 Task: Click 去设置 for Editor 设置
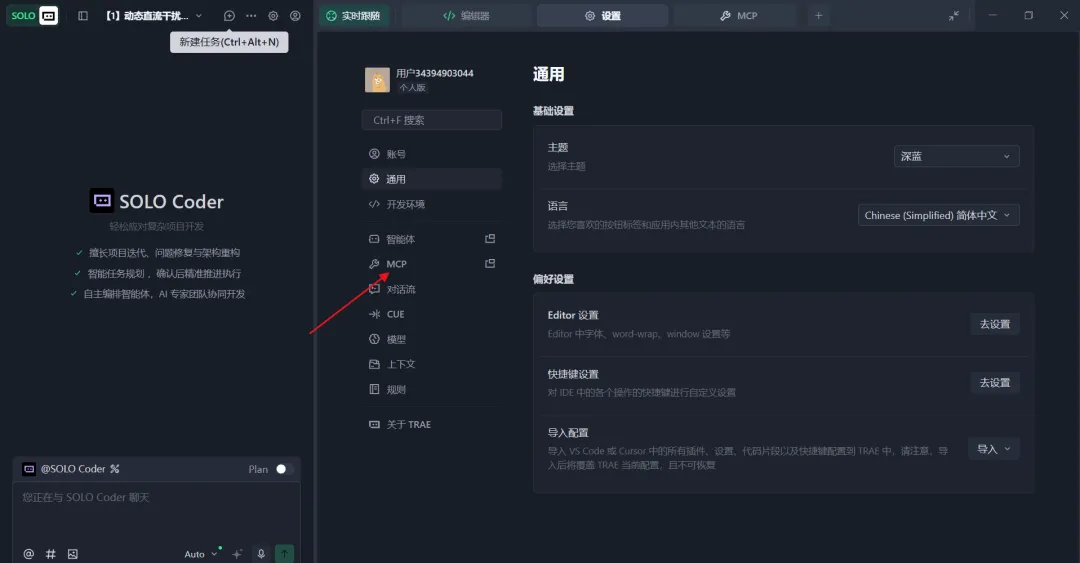995,324
